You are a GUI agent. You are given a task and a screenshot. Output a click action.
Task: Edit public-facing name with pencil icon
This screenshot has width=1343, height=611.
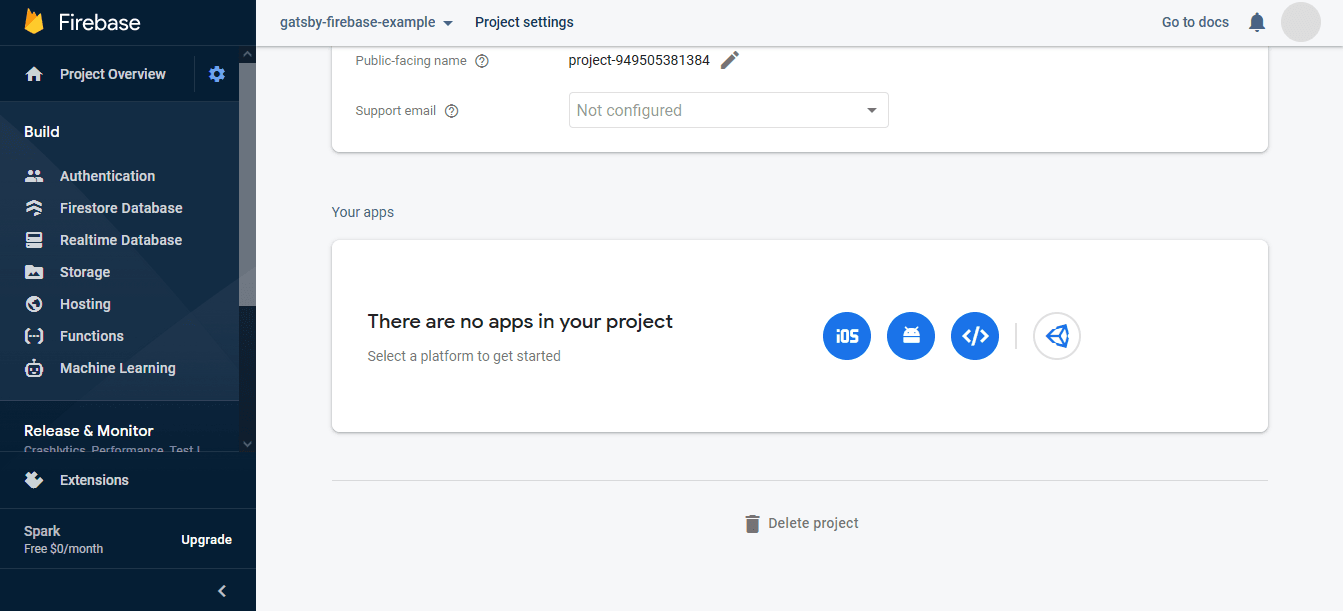pyautogui.click(x=730, y=60)
